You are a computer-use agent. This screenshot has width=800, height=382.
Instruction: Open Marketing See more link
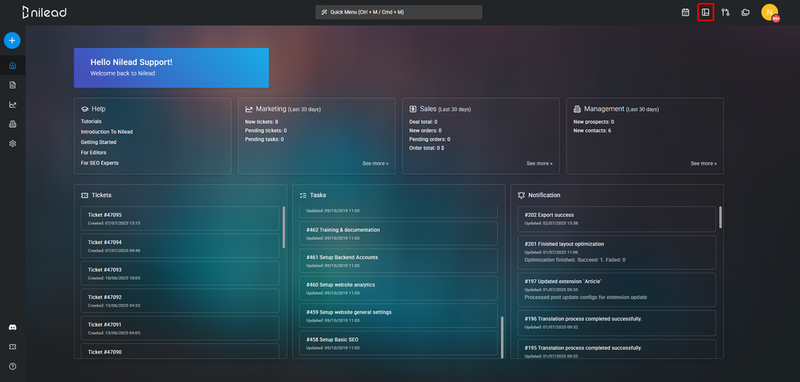pyautogui.click(x=375, y=164)
